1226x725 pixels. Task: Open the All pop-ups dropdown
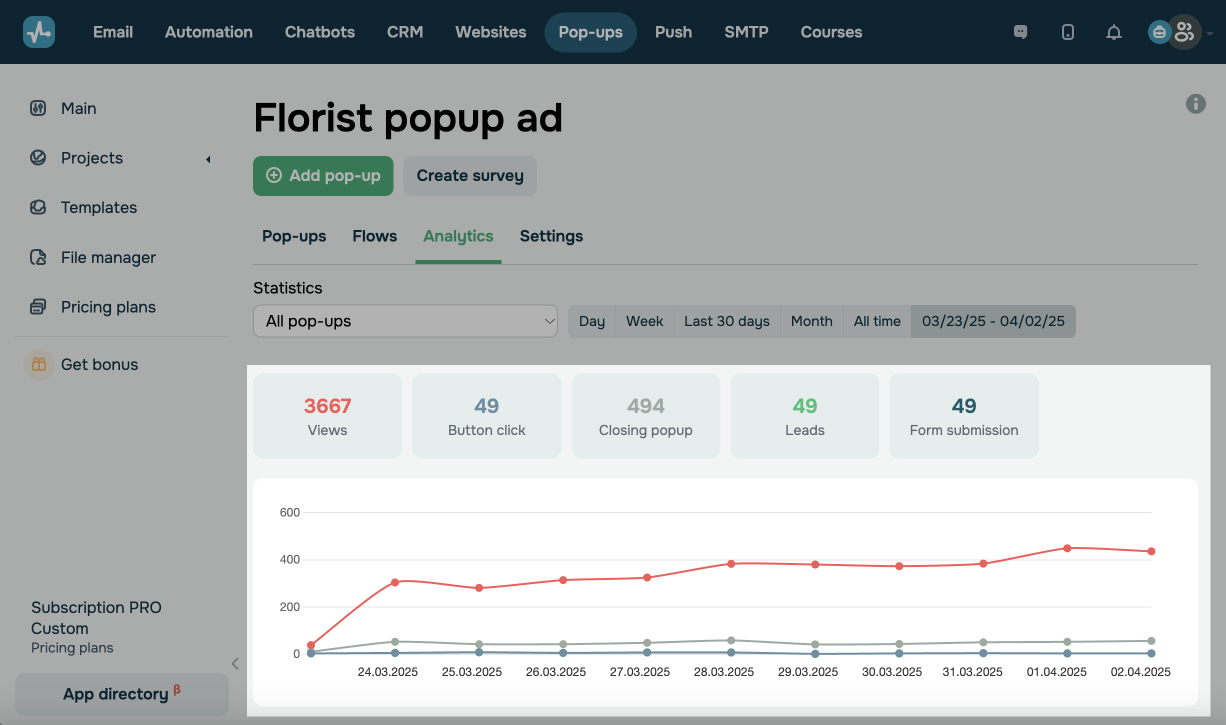tap(405, 321)
